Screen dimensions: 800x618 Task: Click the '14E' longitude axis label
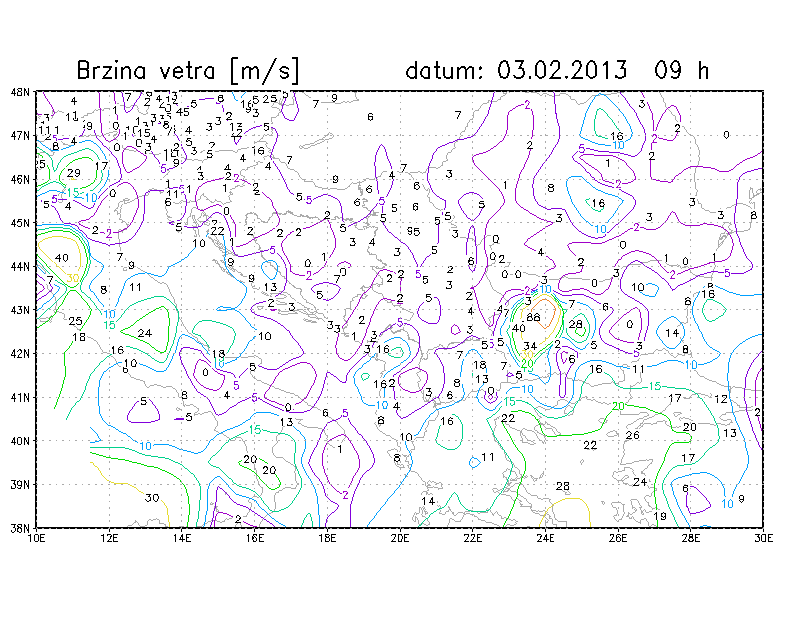coord(182,538)
